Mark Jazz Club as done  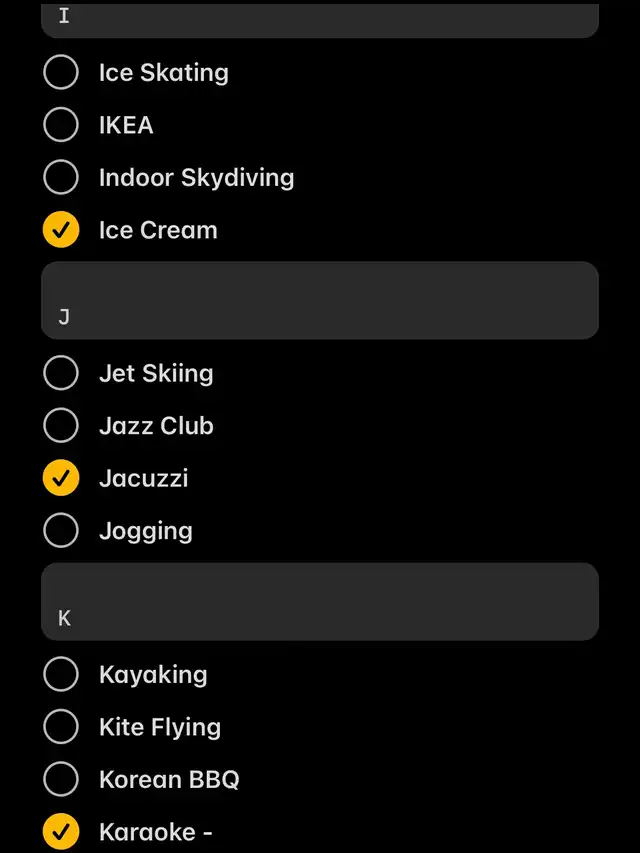click(61, 426)
